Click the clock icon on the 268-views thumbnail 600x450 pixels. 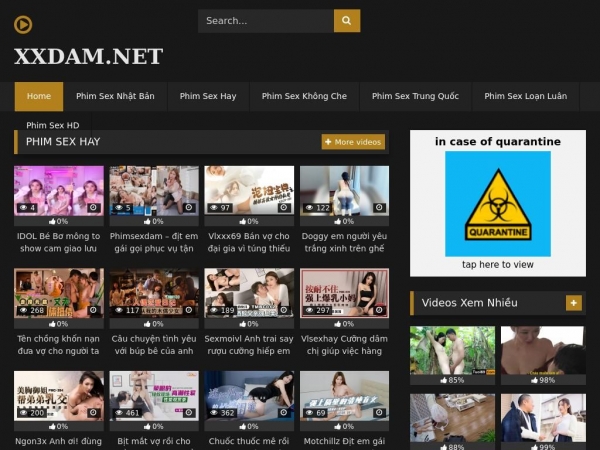tap(93, 310)
